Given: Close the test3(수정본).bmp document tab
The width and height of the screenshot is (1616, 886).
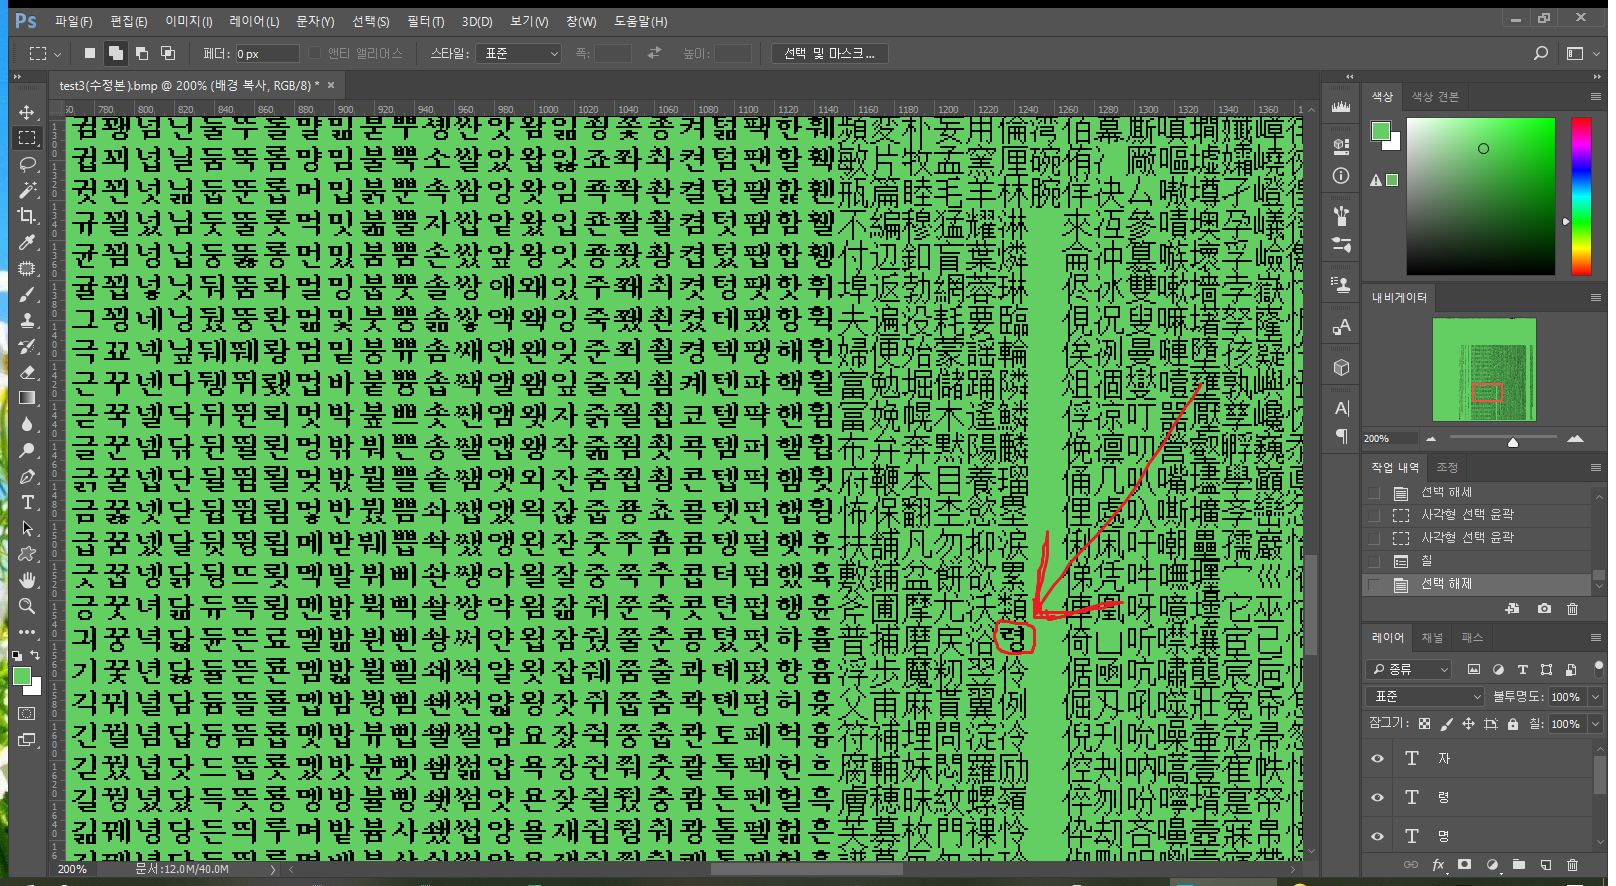Looking at the screenshot, I should point(331,85).
